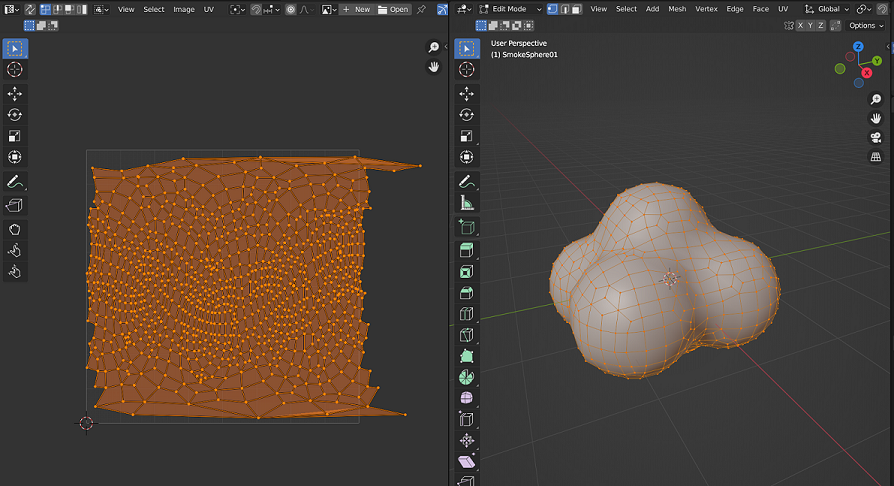This screenshot has height=486, width=894.
Task: Select the Extrude Region tool in 3D viewport
Action: click(467, 250)
